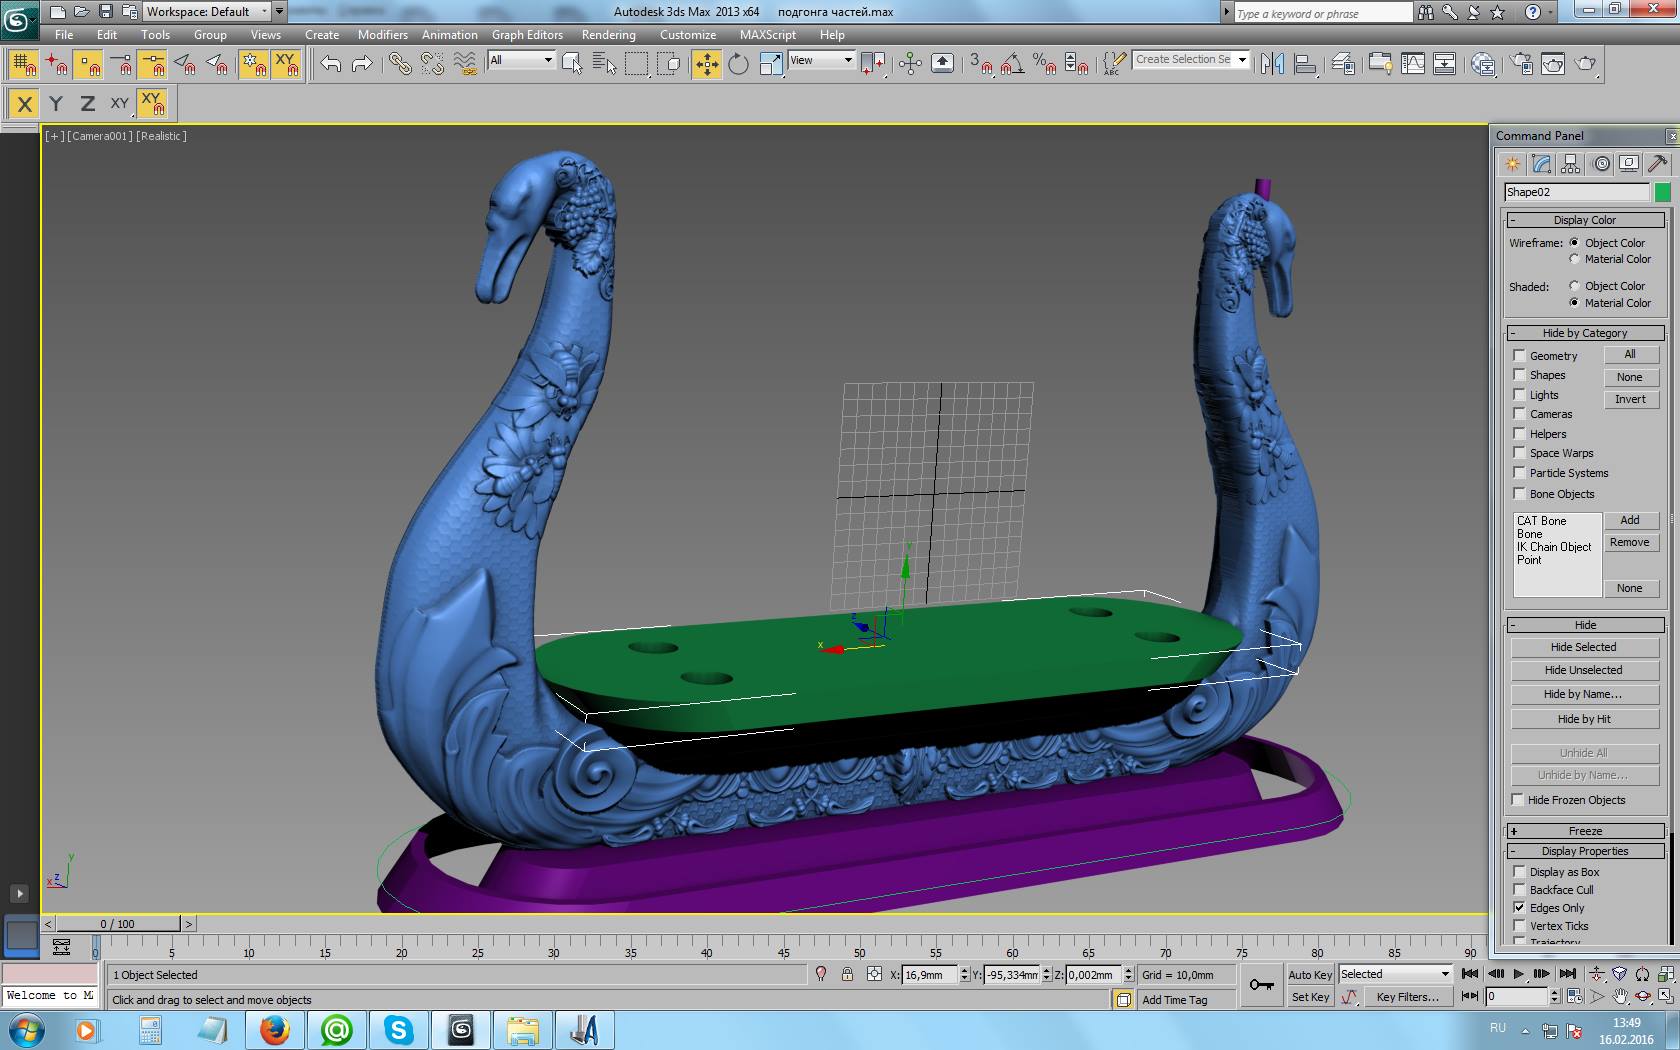Viewport: 1680px width, 1050px height.
Task: Open the Animation menu
Action: coord(450,34)
